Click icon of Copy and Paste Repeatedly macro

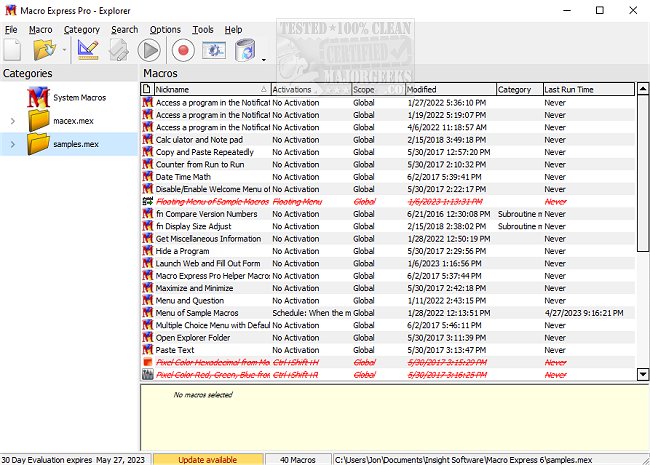148,152
